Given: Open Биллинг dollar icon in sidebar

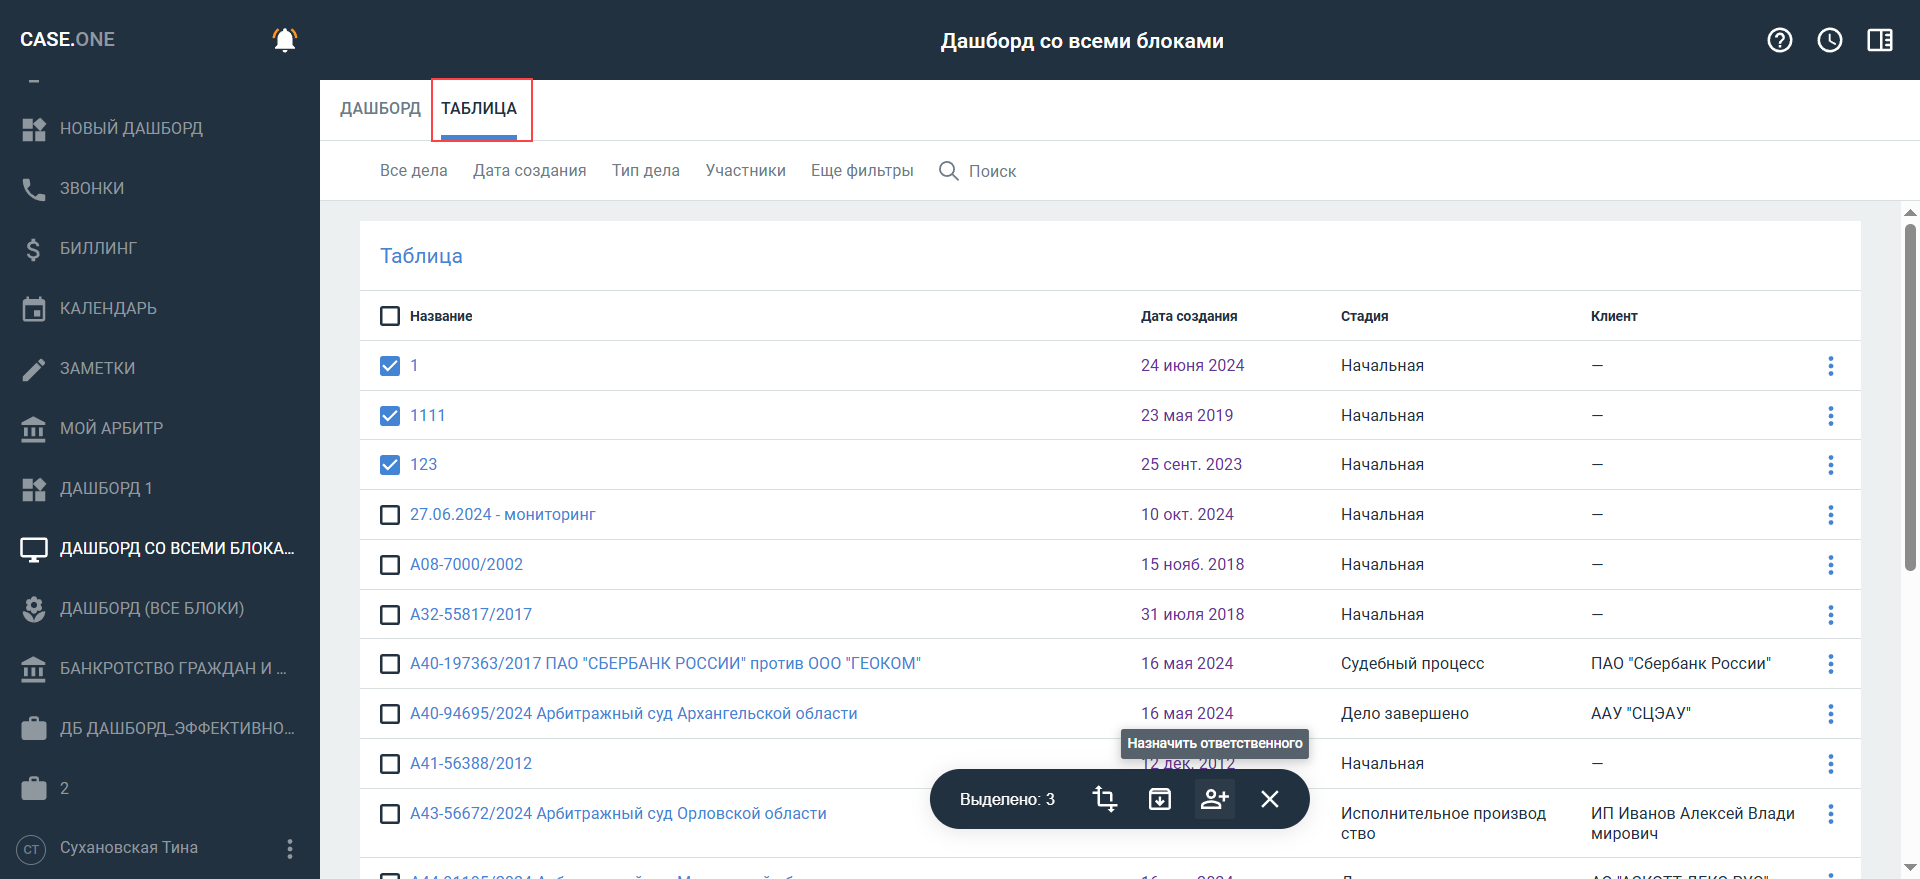Looking at the screenshot, I should 34,249.
